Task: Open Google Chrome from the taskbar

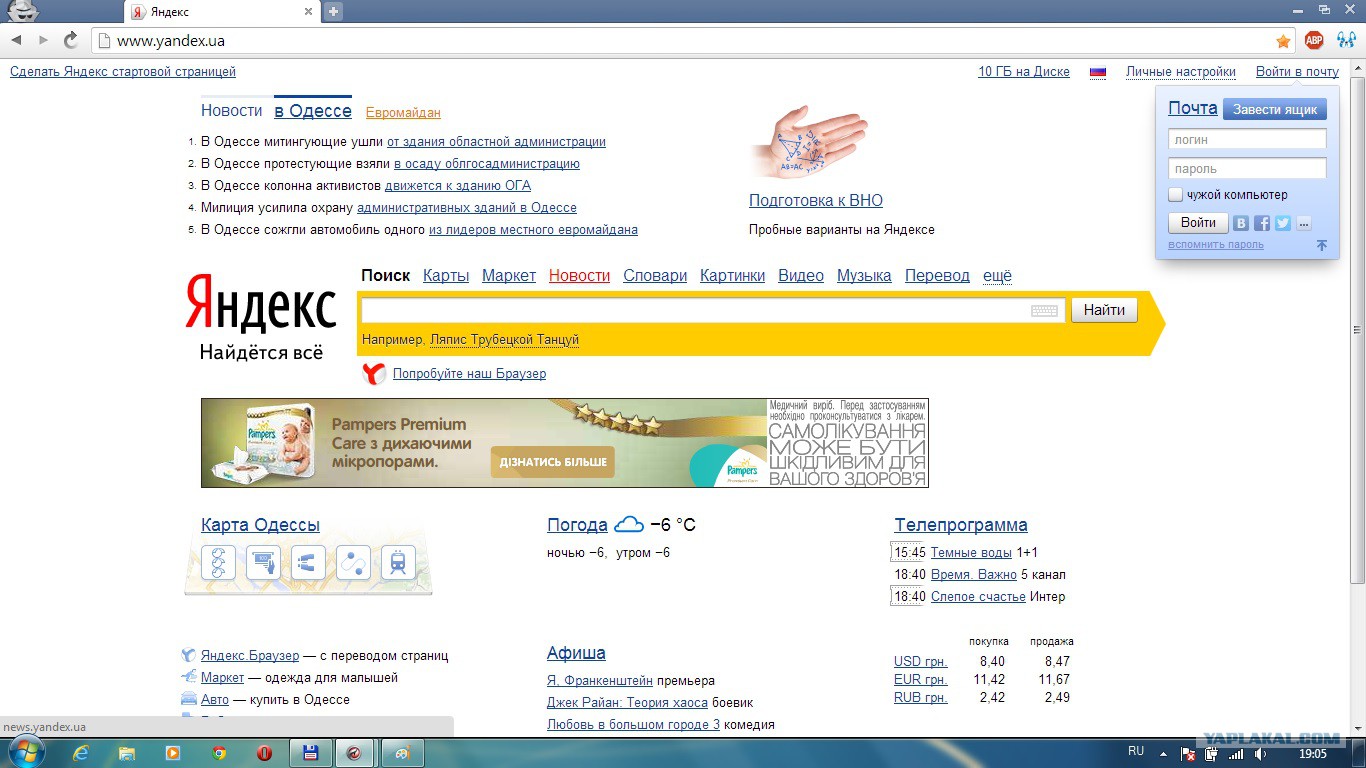Action: tap(219, 753)
